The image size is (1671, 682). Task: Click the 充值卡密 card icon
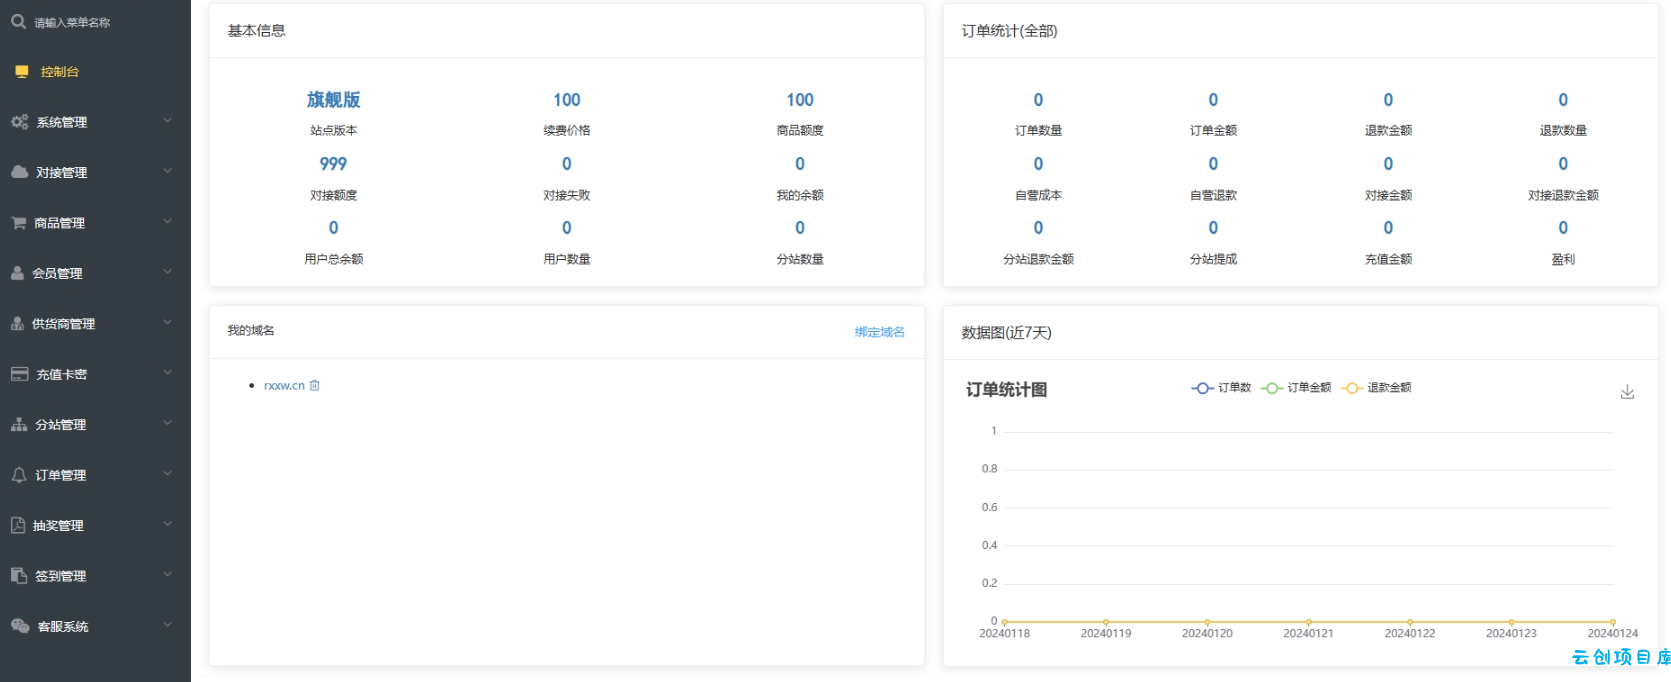(19, 374)
